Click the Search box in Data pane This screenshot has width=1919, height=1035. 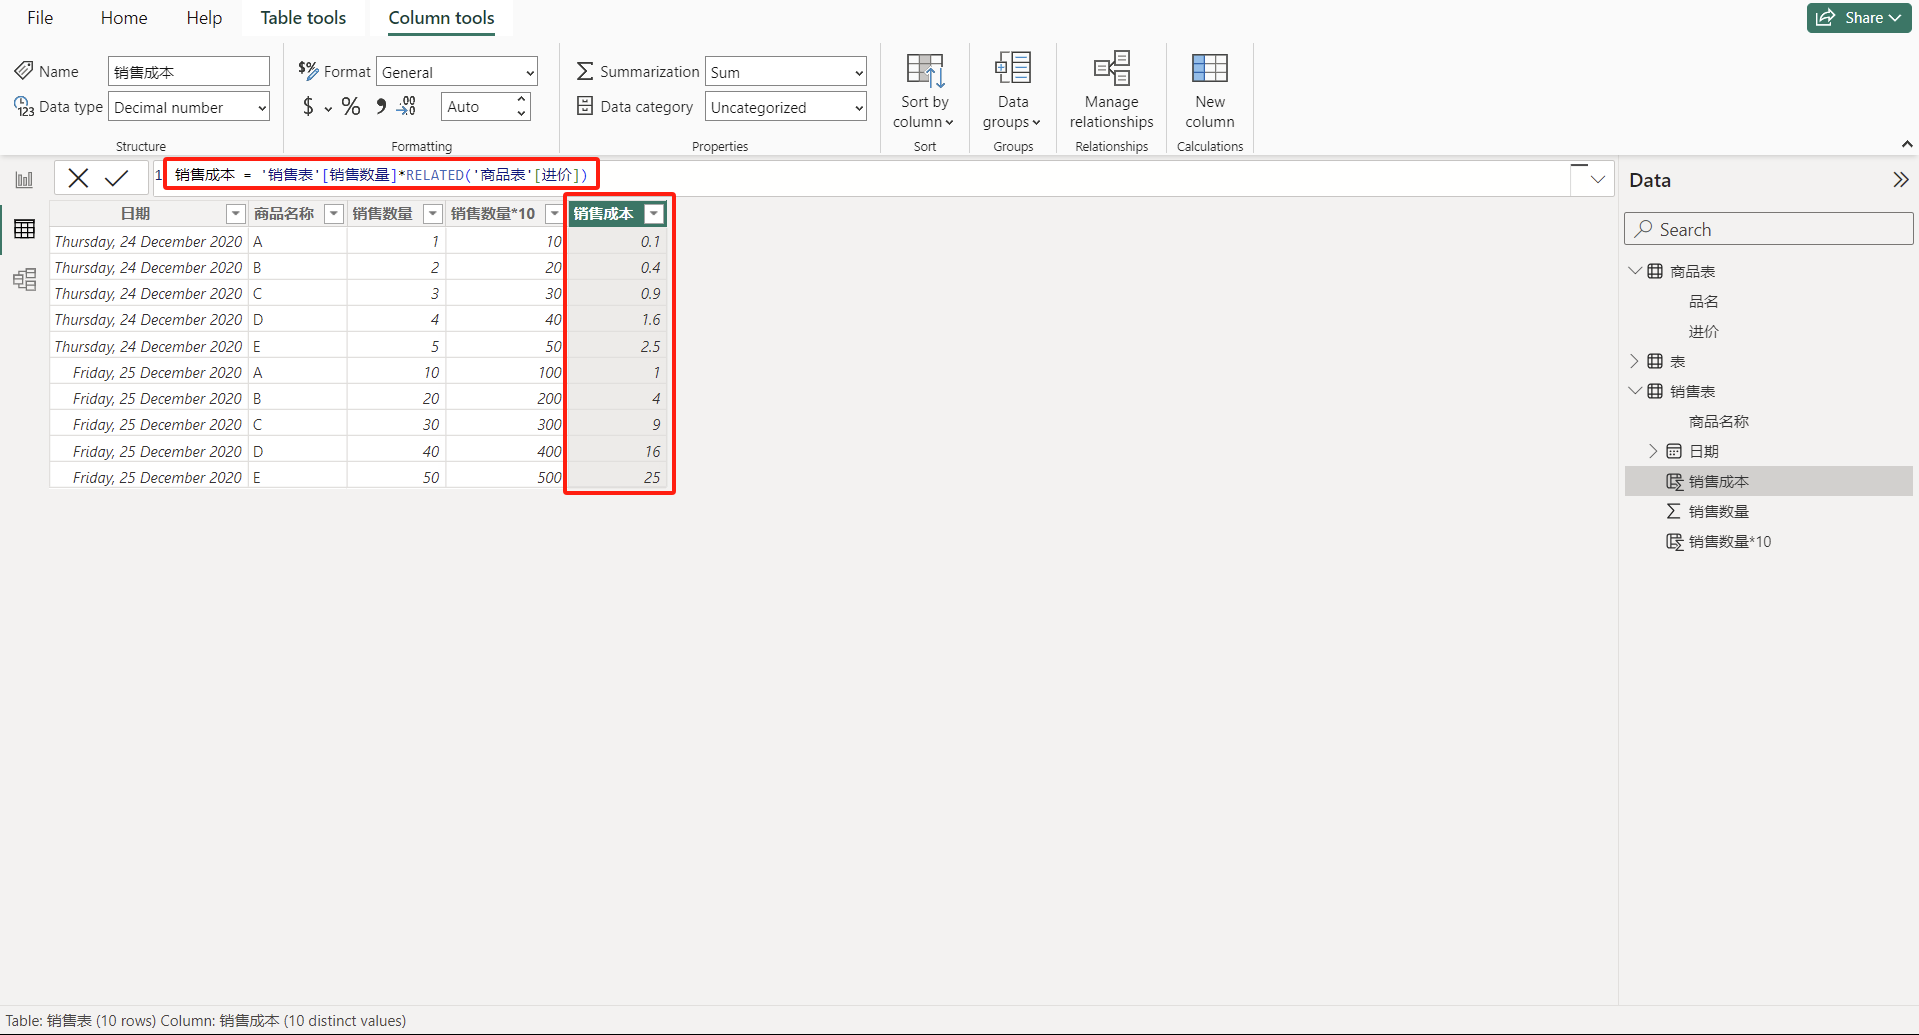click(1768, 229)
